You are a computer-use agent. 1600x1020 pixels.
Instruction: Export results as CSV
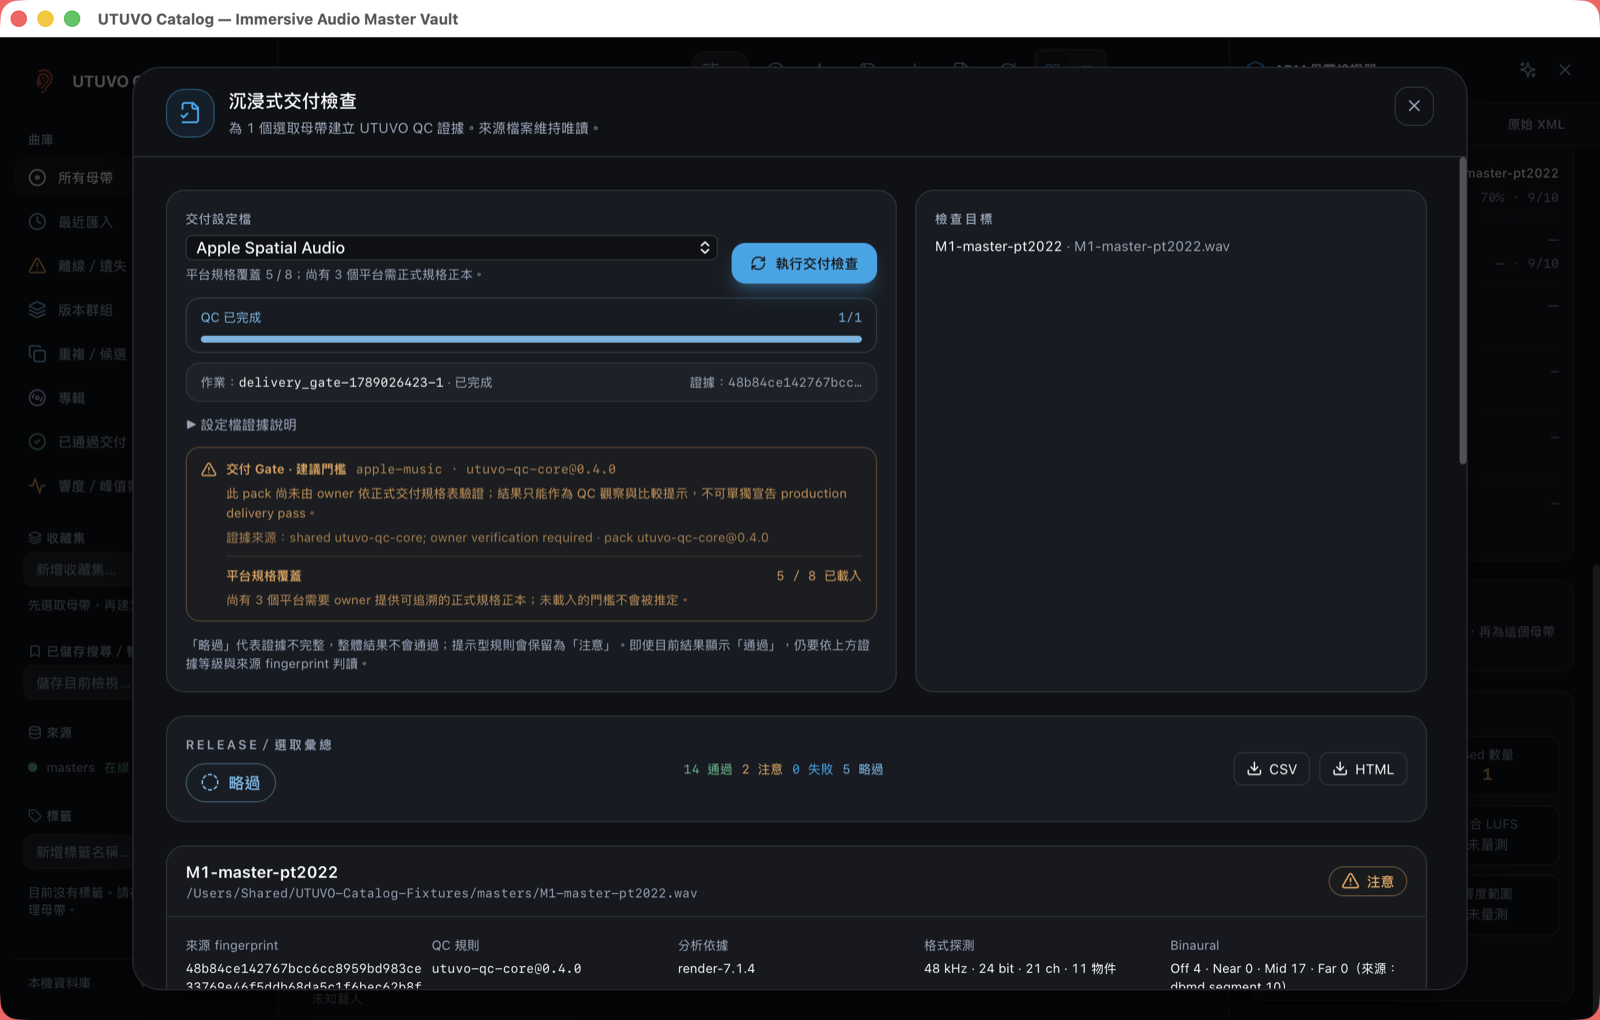click(x=1271, y=769)
